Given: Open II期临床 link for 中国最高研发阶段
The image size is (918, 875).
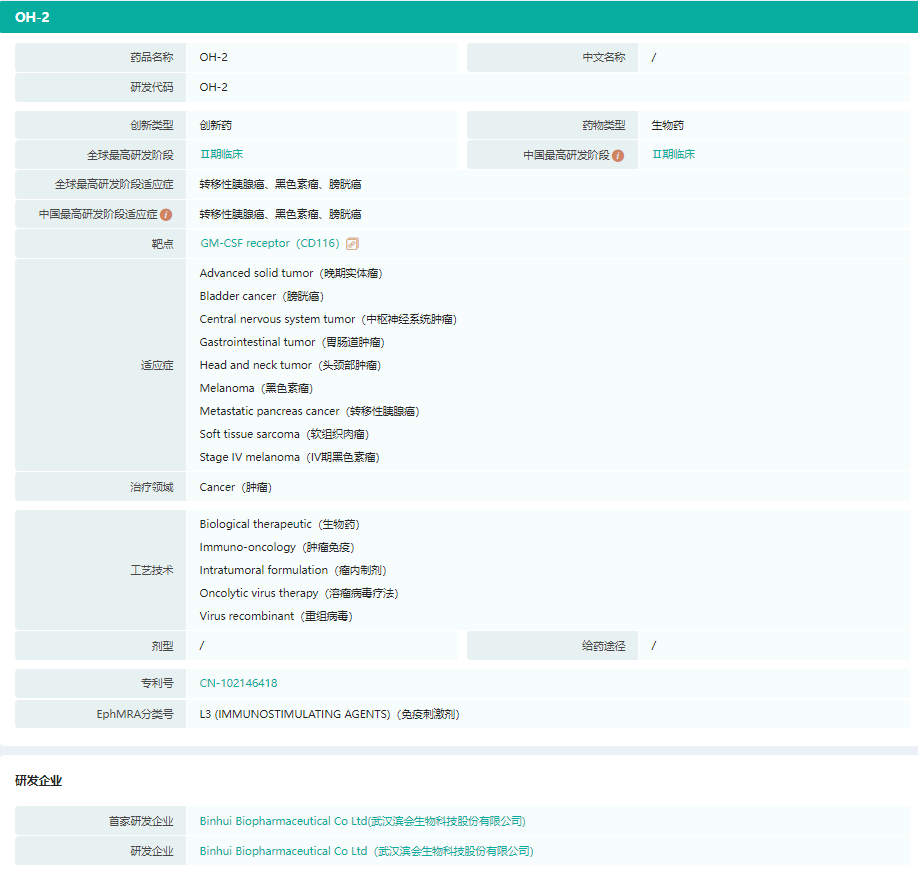Looking at the screenshot, I should tap(673, 155).
